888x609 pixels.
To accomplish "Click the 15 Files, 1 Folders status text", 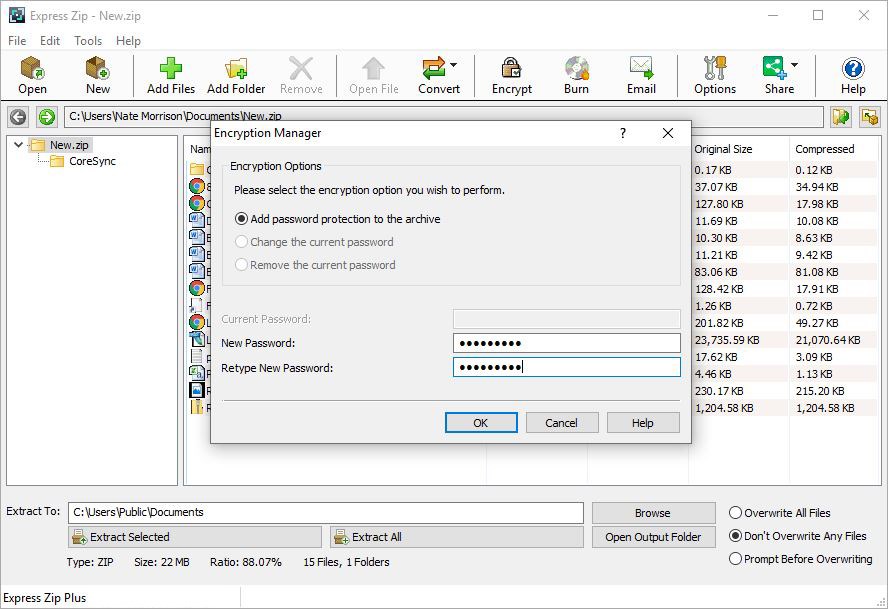I will coord(346,562).
